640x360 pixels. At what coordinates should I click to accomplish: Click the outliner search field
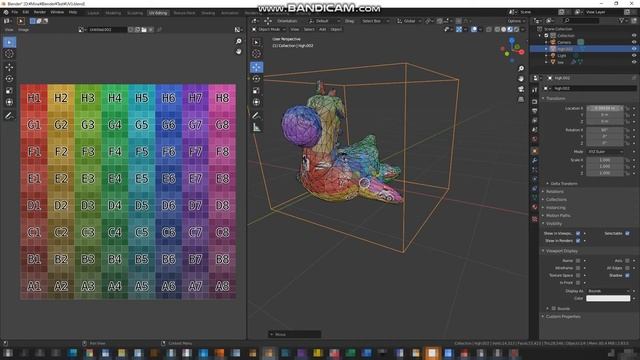(580, 20)
